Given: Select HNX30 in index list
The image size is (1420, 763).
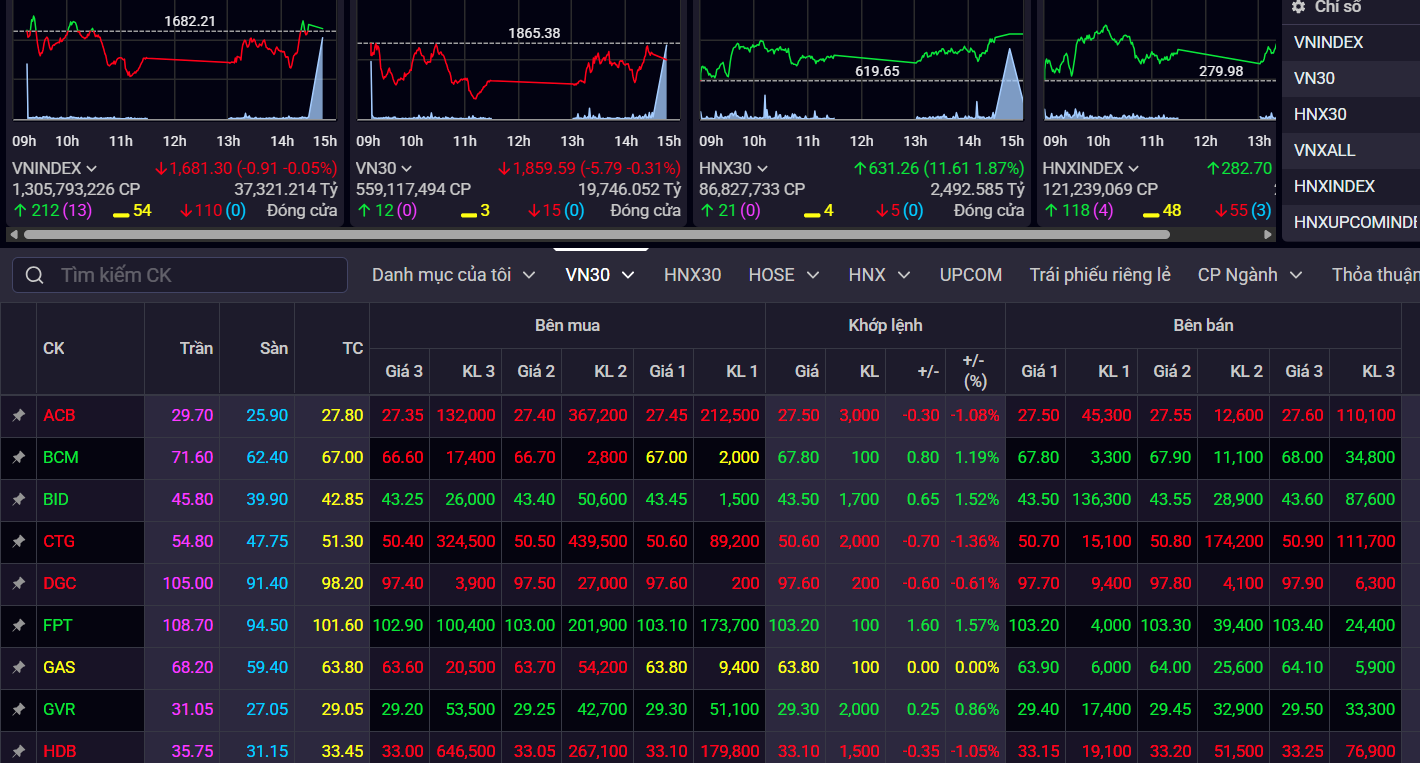Looking at the screenshot, I should [x=1351, y=114].
